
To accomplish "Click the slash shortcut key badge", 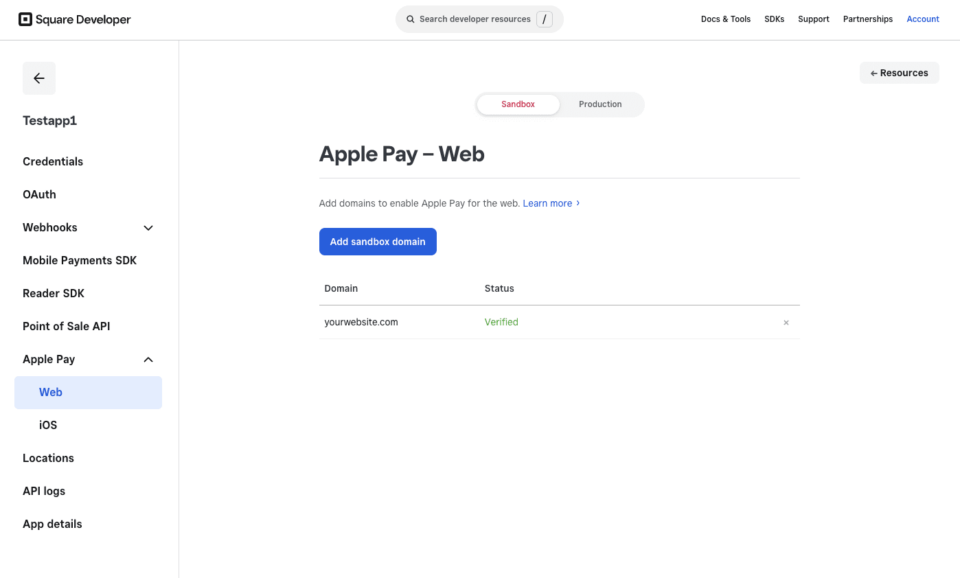I will click(544, 20).
